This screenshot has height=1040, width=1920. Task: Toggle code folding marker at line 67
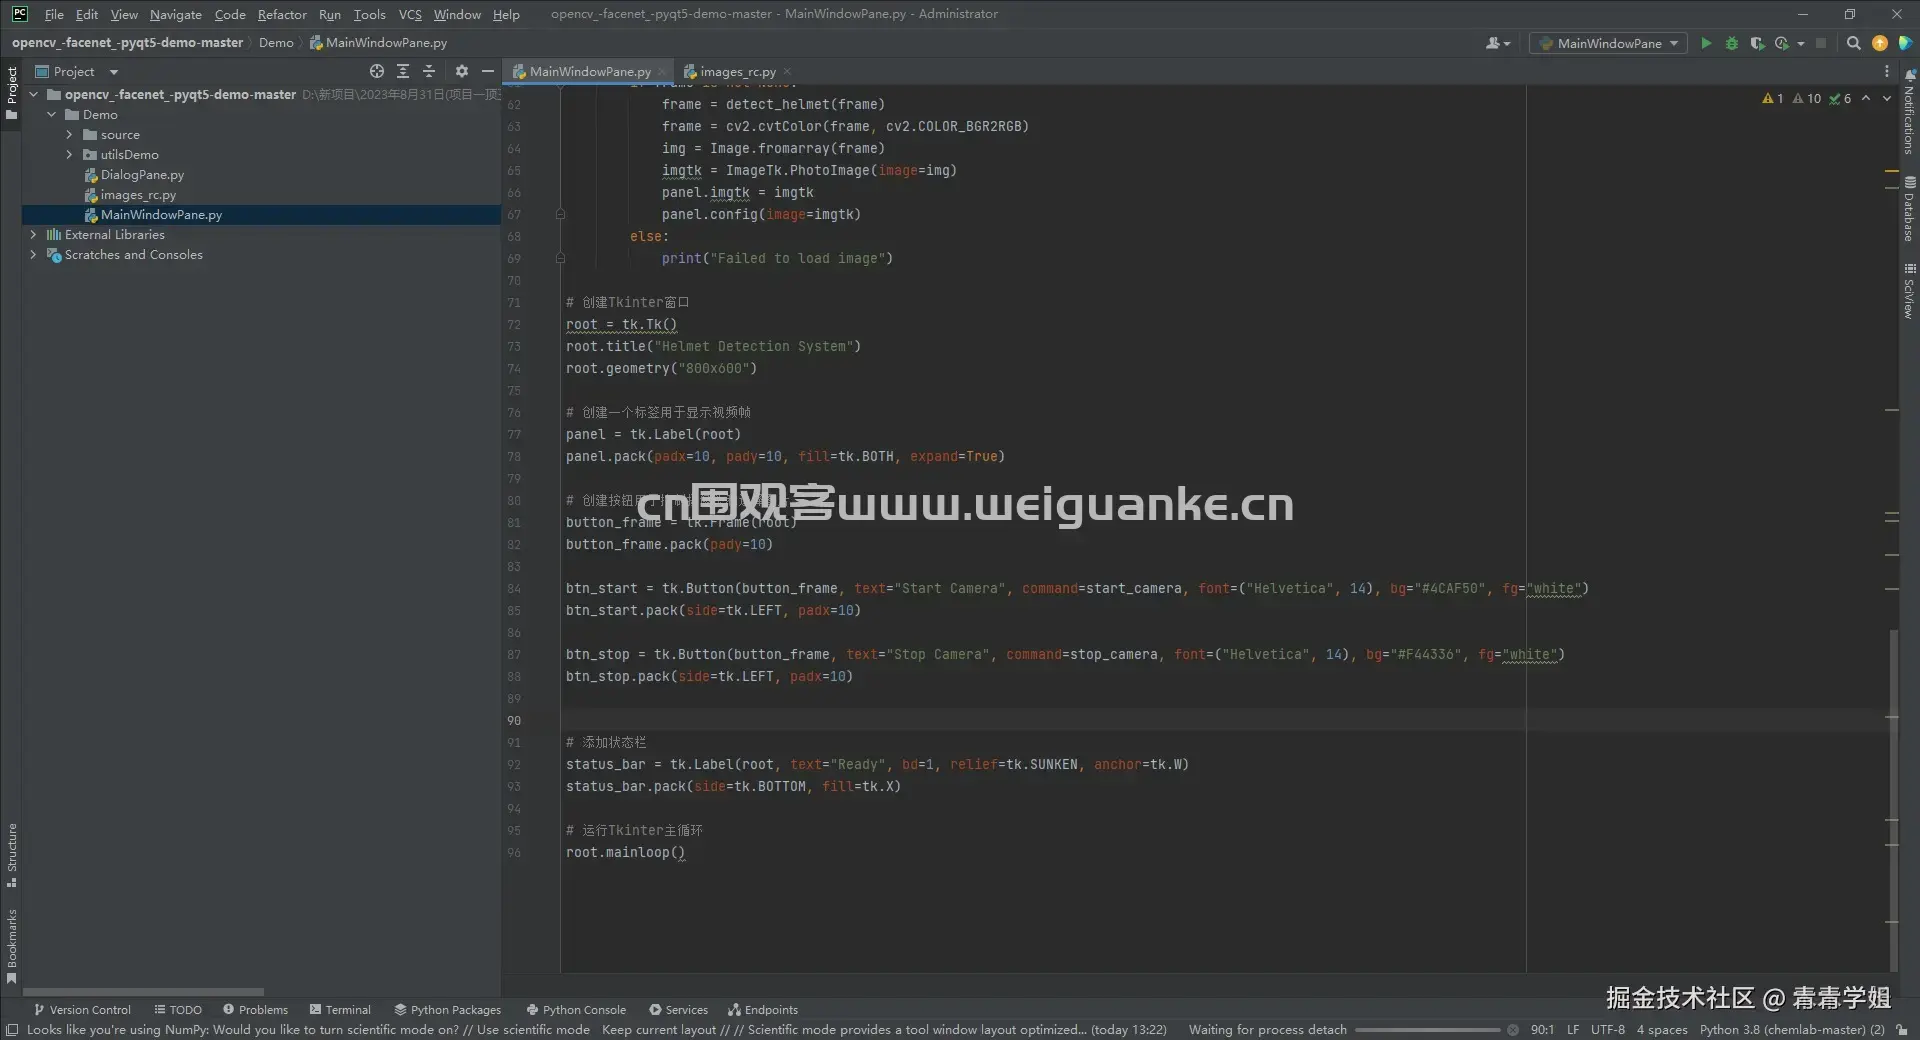560,214
